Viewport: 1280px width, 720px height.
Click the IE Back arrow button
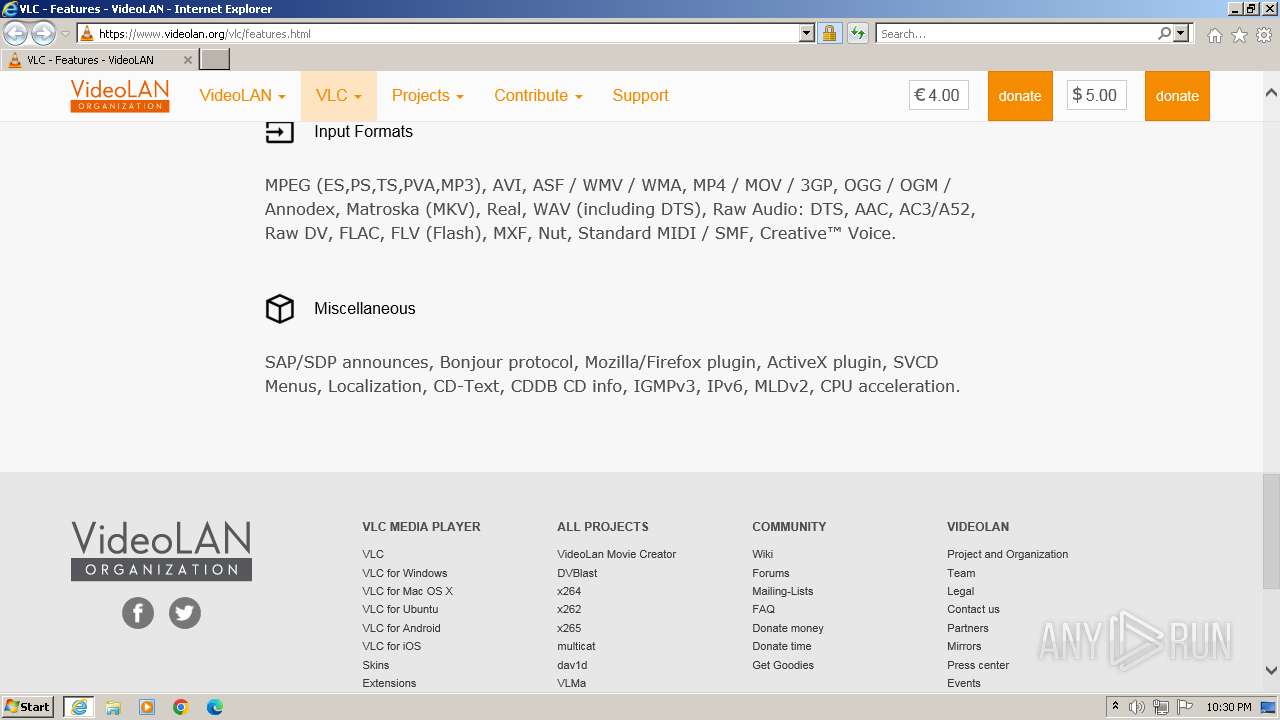pos(16,33)
